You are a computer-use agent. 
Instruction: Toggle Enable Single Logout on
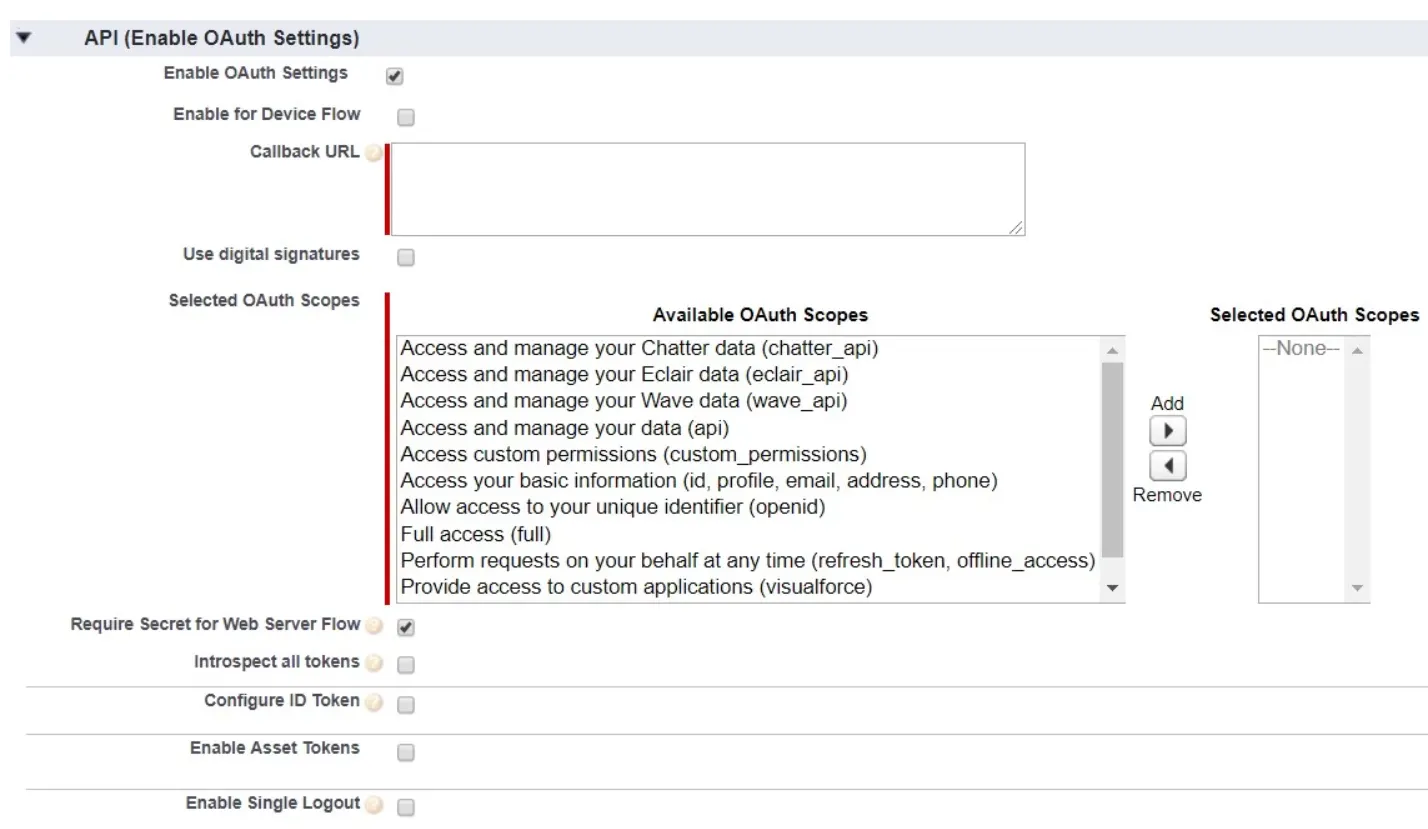(x=404, y=805)
